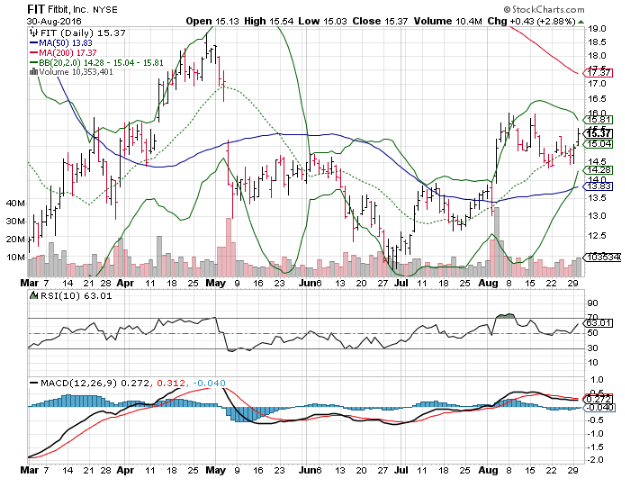Click the 30 label on the RSI axis
Image resolution: width=625 pixels, height=484 pixels.
click(x=593, y=348)
